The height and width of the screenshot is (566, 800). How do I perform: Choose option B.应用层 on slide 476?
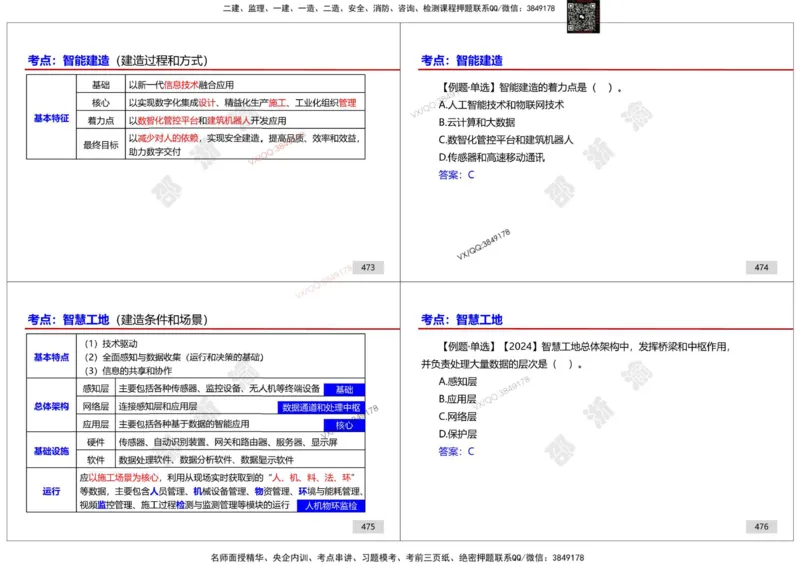click(457, 399)
